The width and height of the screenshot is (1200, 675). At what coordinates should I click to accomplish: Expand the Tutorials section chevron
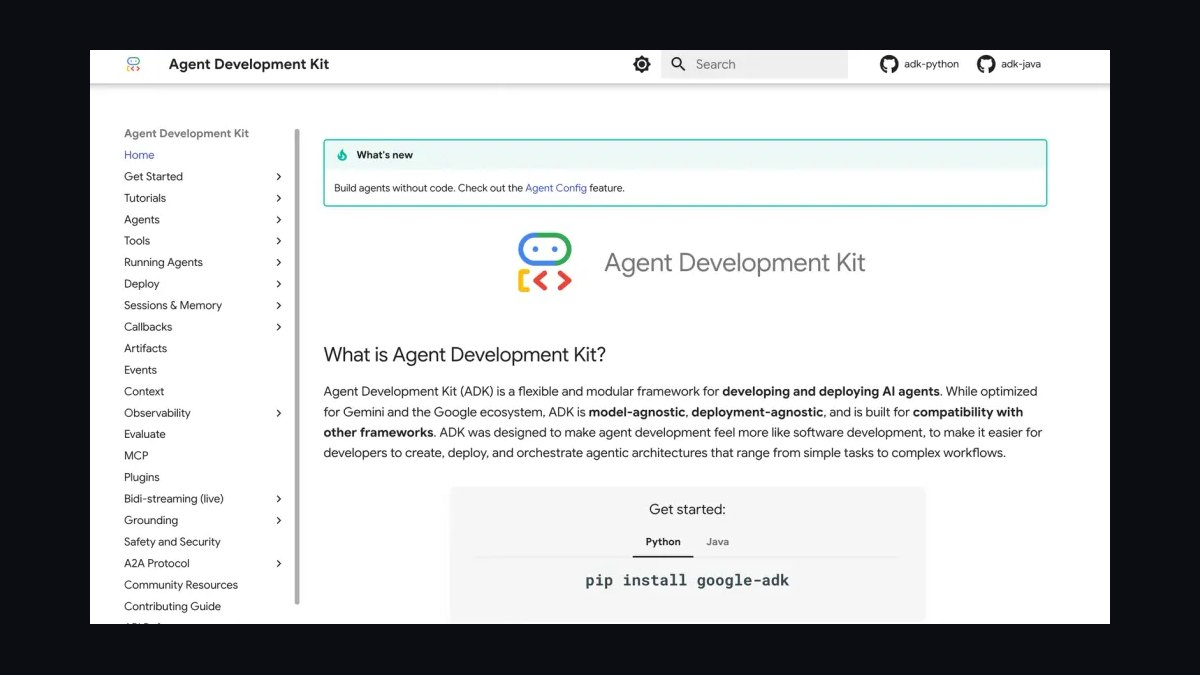(278, 198)
